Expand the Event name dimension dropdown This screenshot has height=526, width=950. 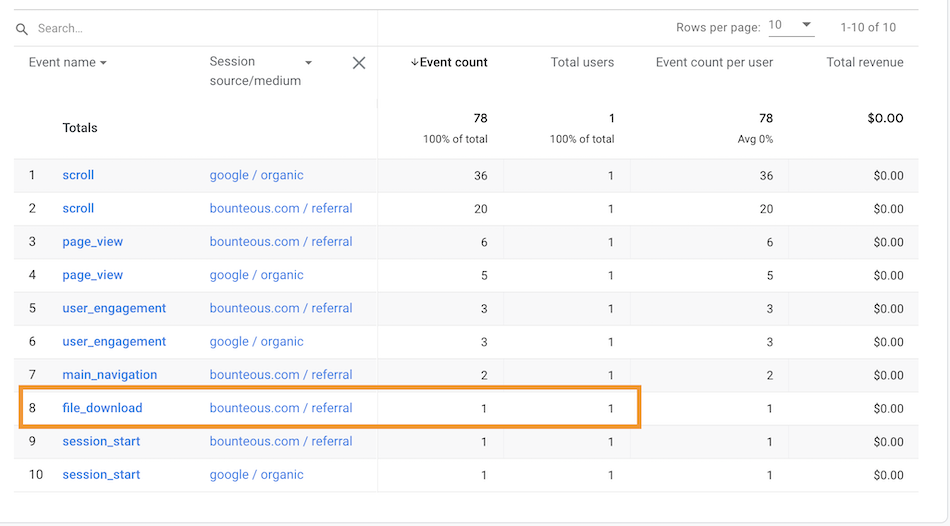[103, 63]
